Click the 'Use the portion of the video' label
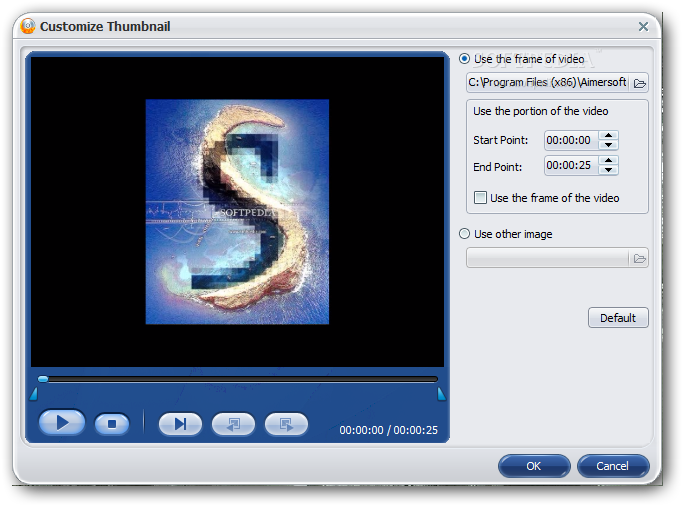This screenshot has height=506, width=683. click(541, 111)
